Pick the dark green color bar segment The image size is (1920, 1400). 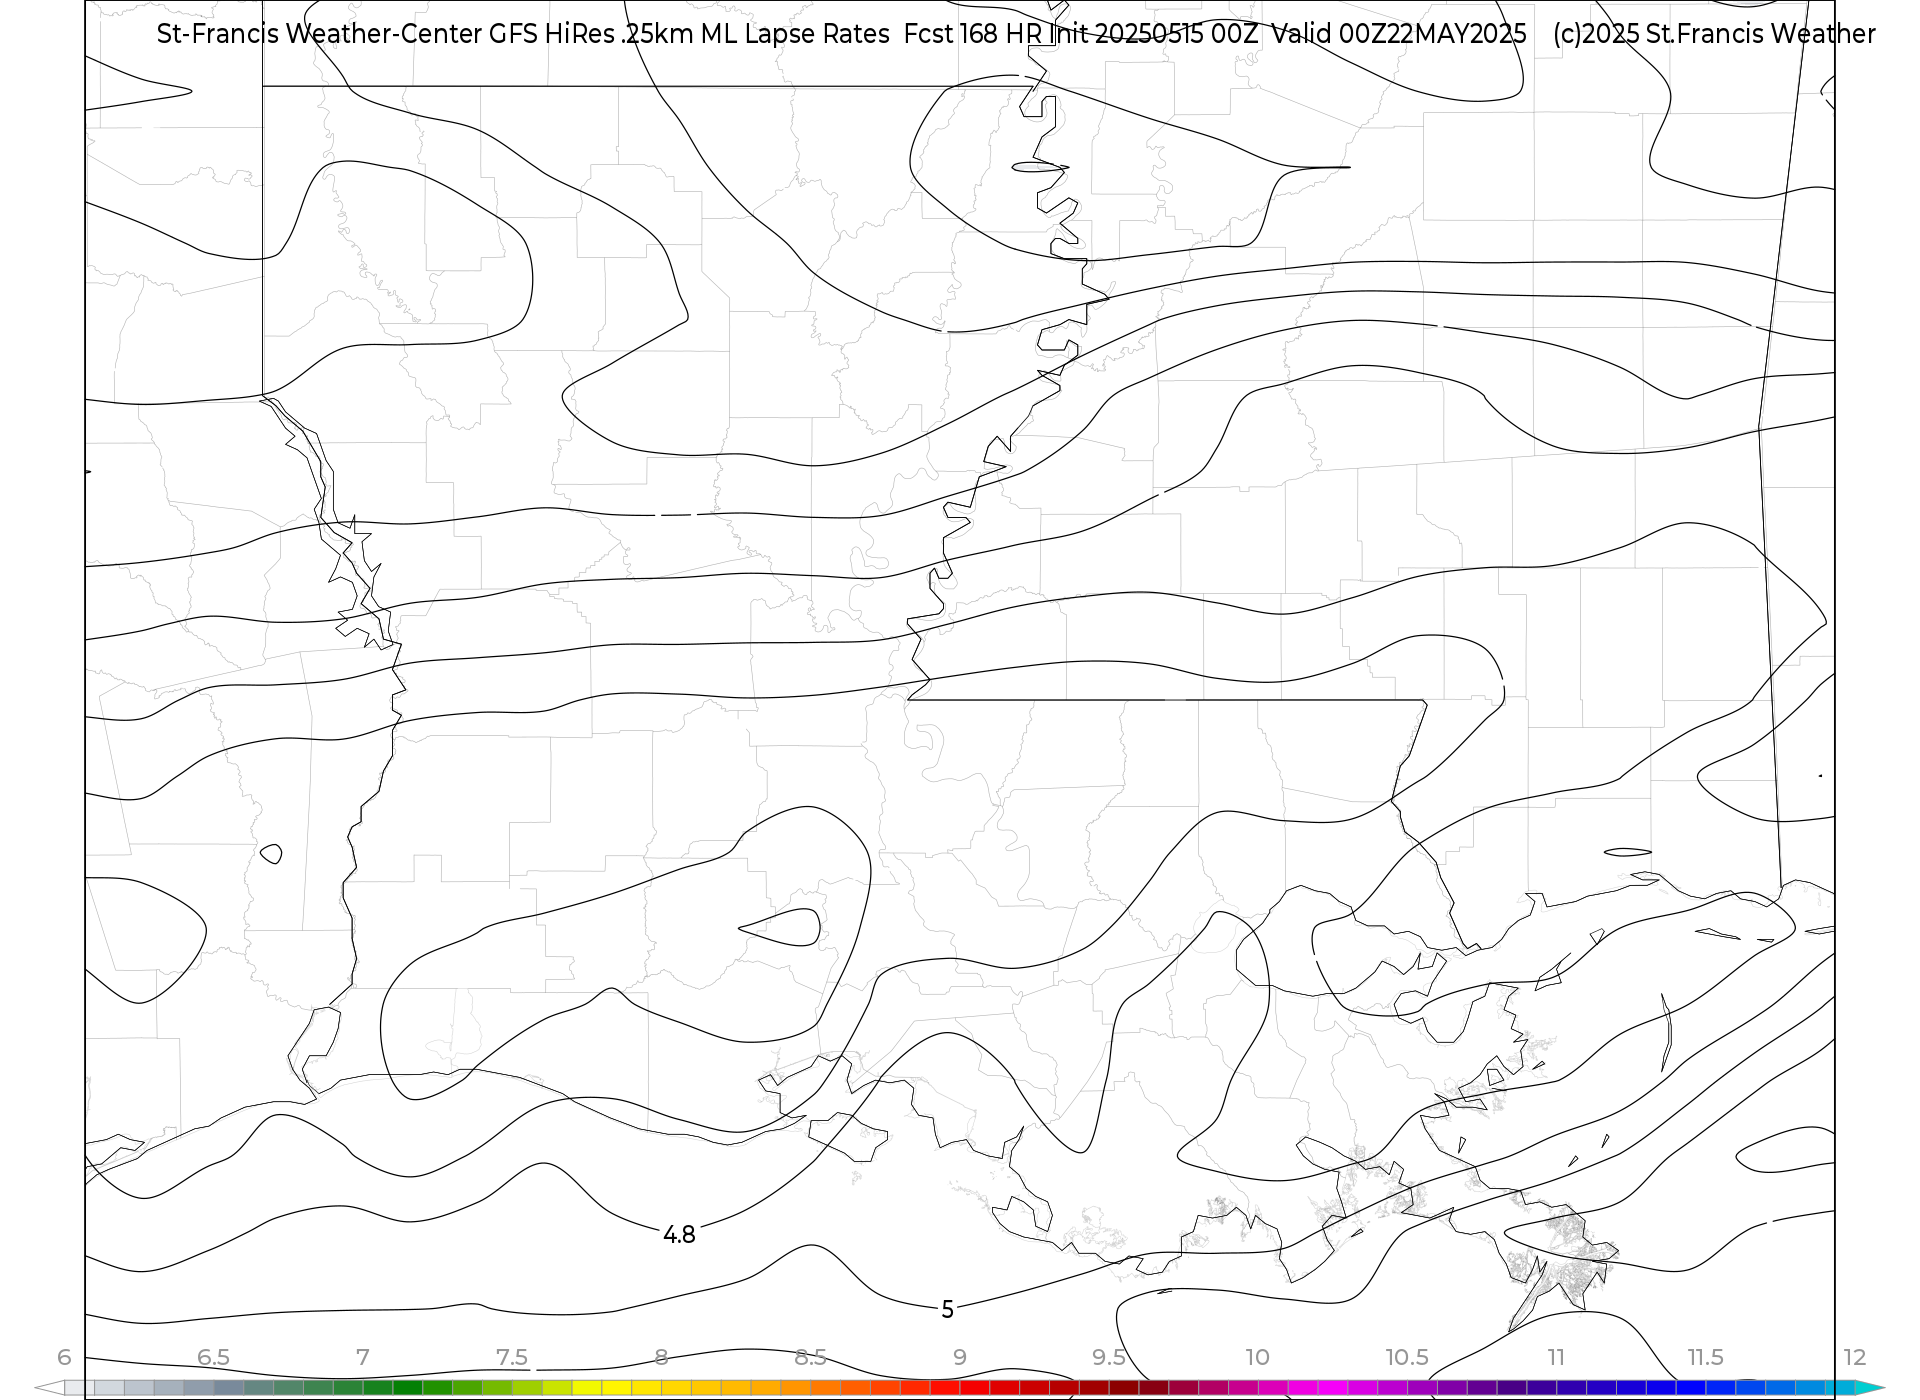[x=407, y=1388]
